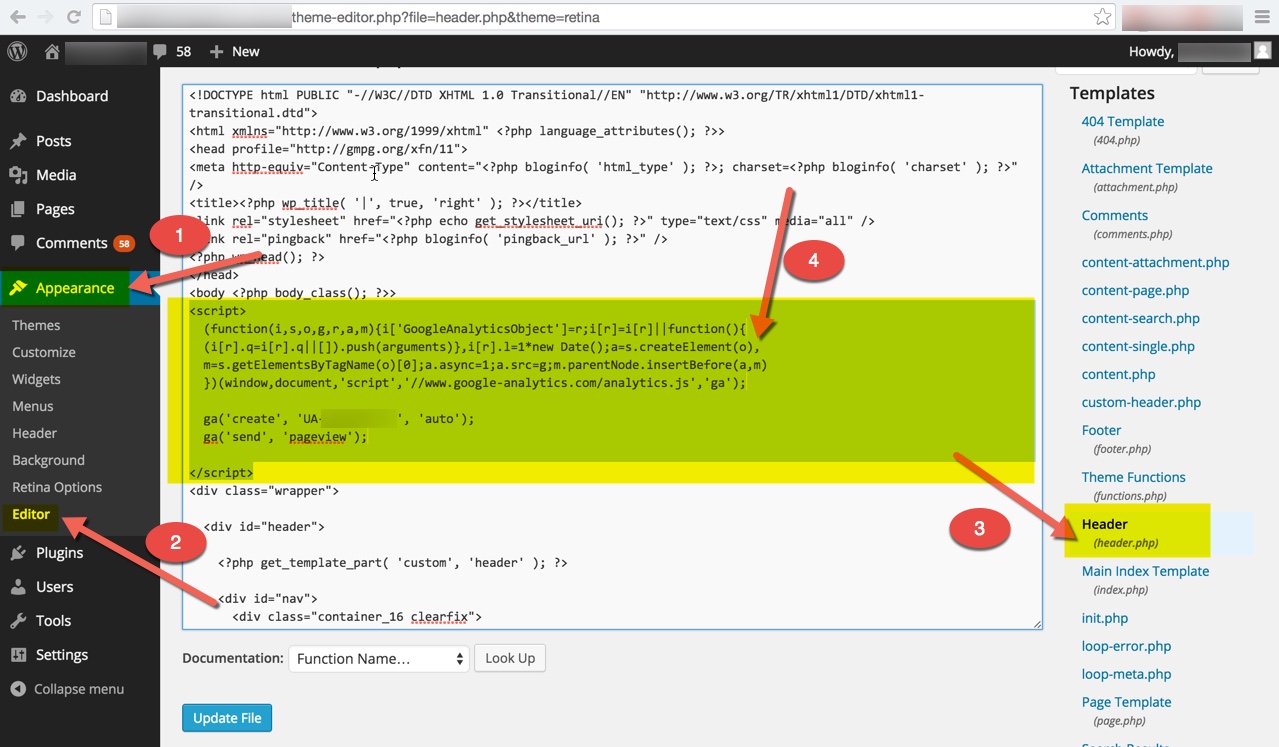Open content-search.php template
Image resolution: width=1279 pixels, height=747 pixels.
pos(1141,318)
